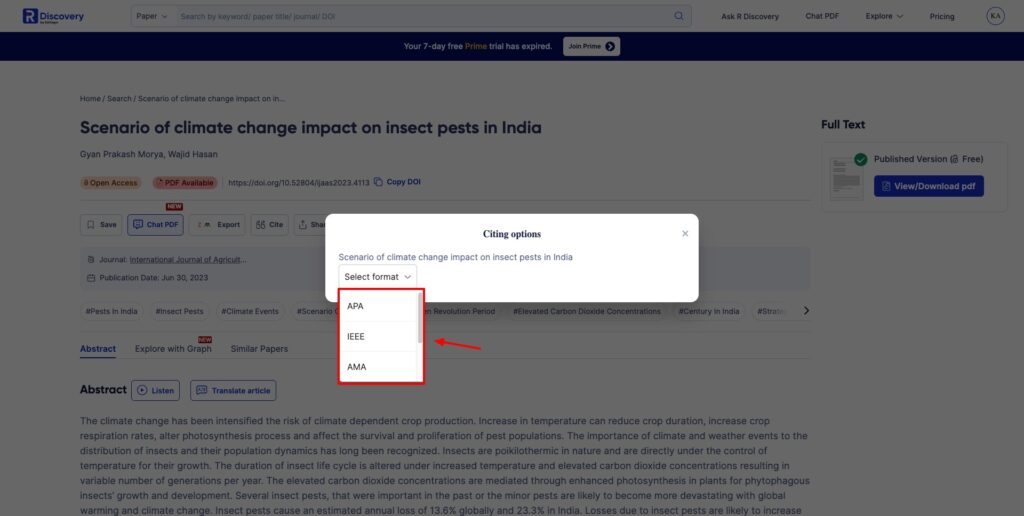Expand the Paper search type dropdown
1024x516 pixels.
point(152,16)
